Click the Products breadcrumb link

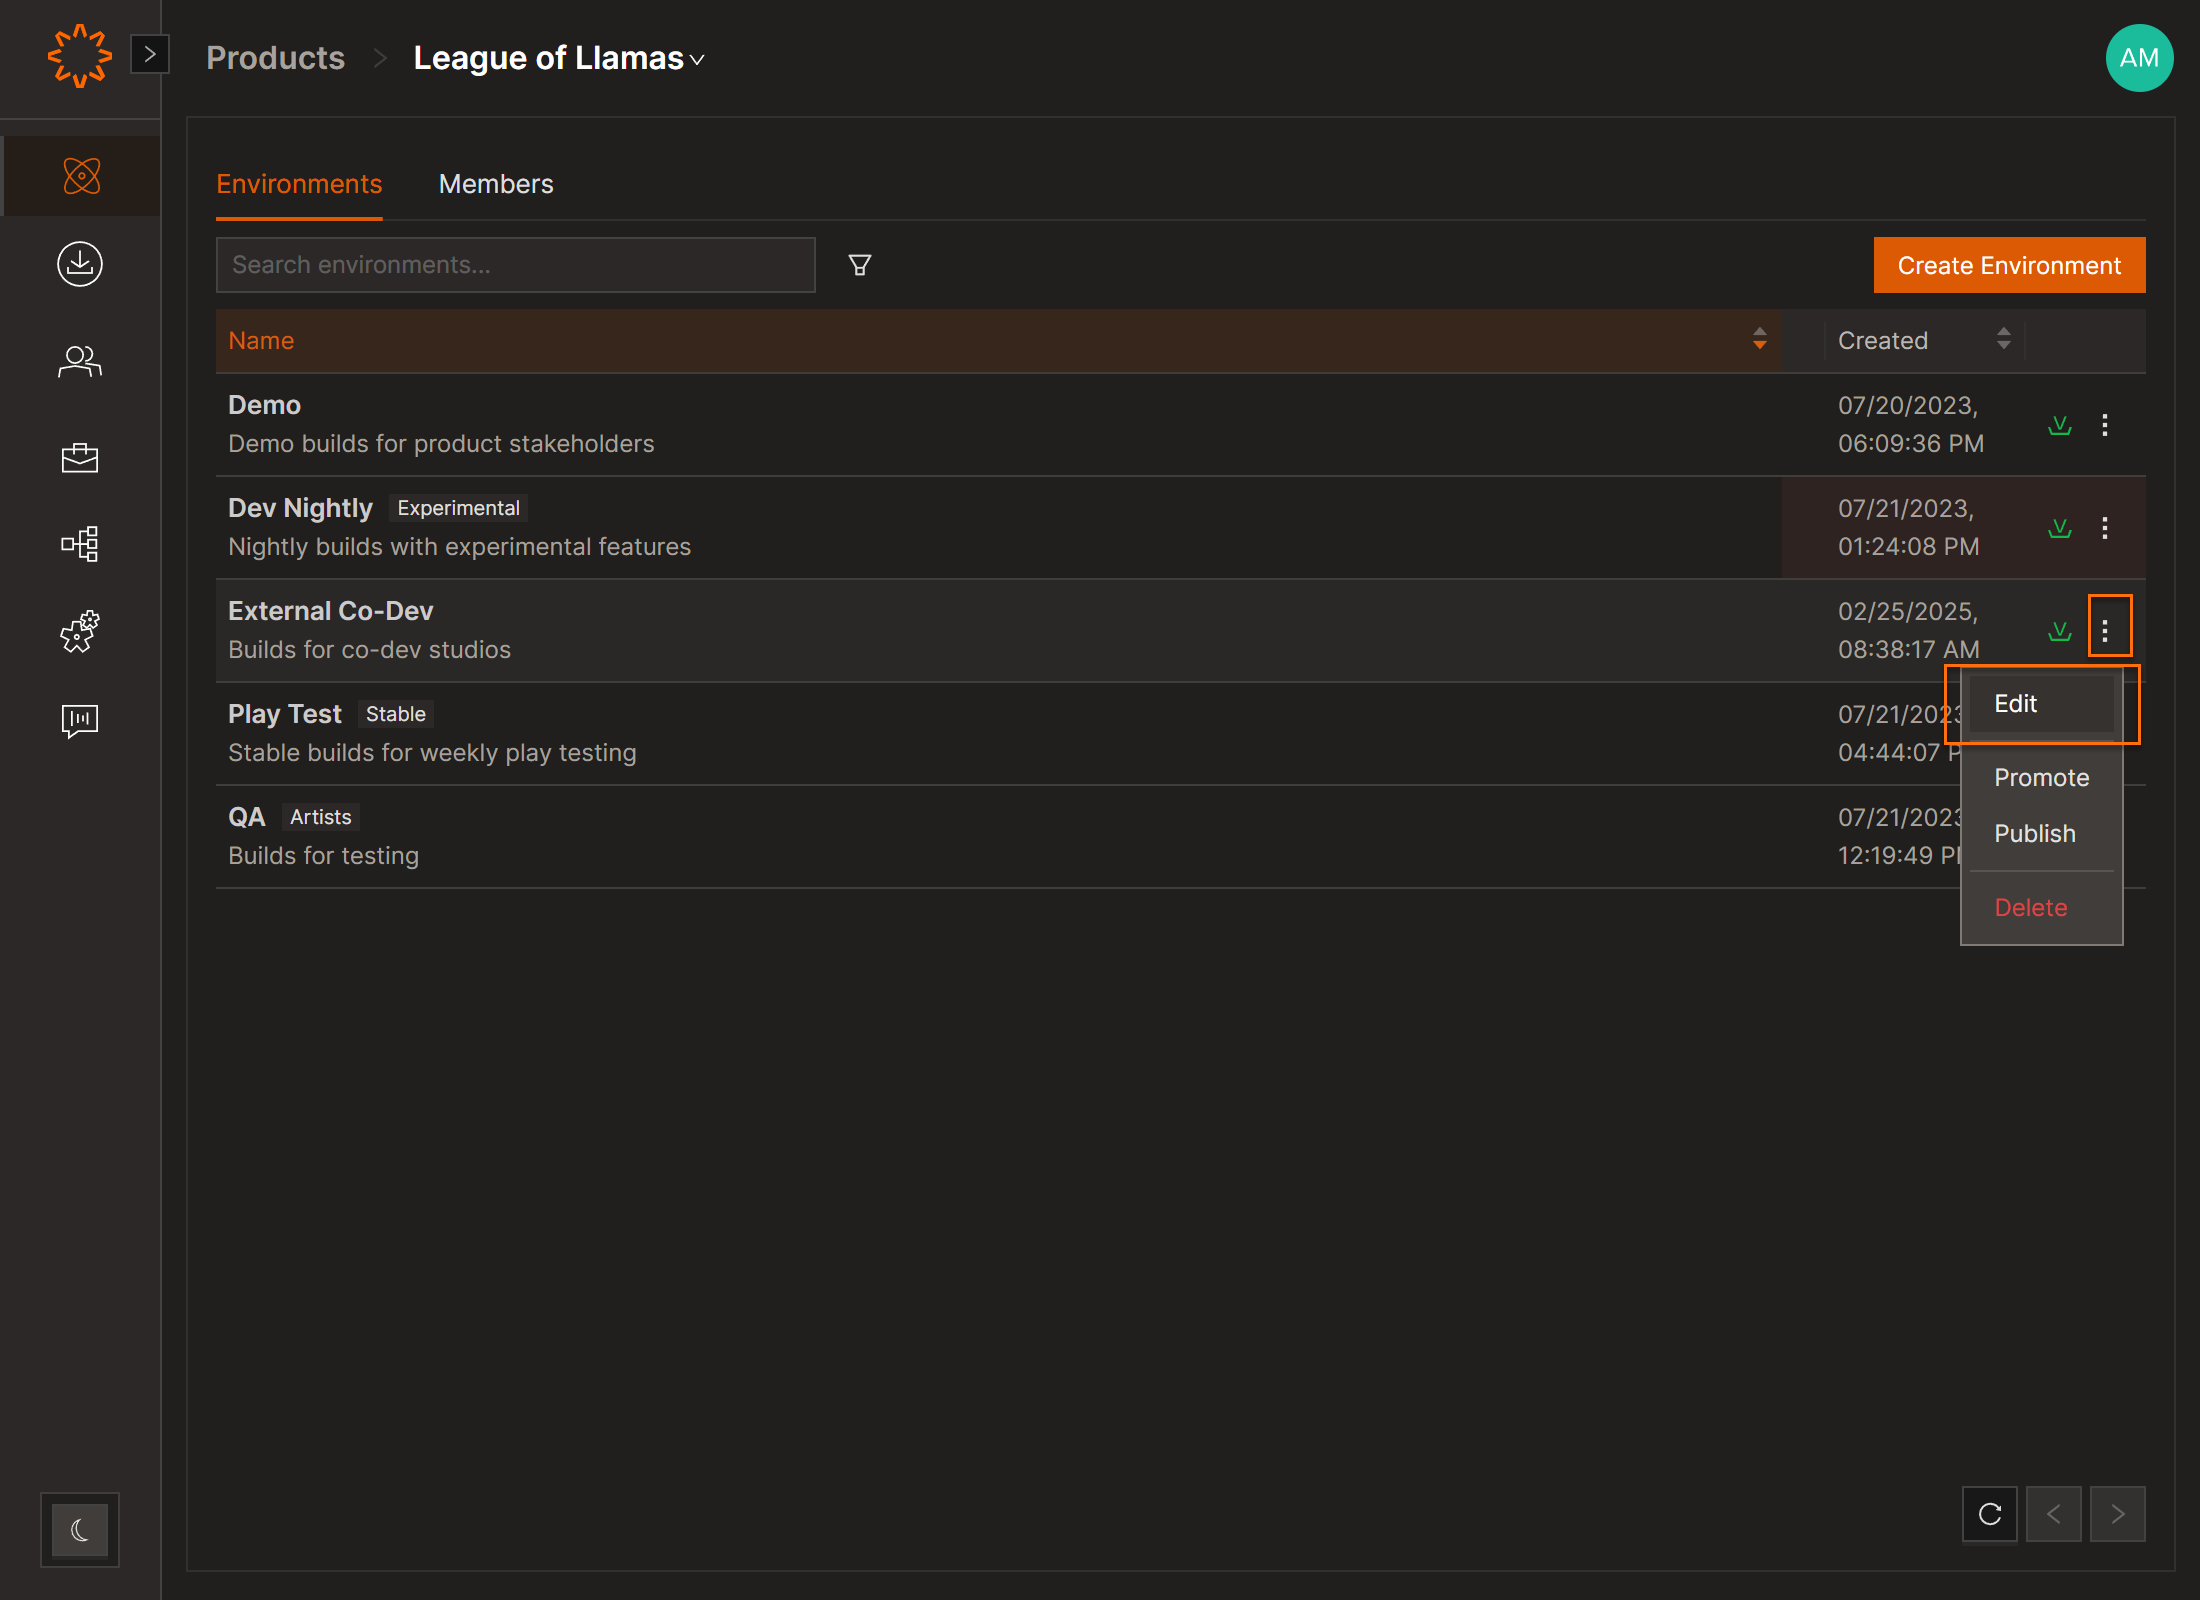[x=275, y=58]
